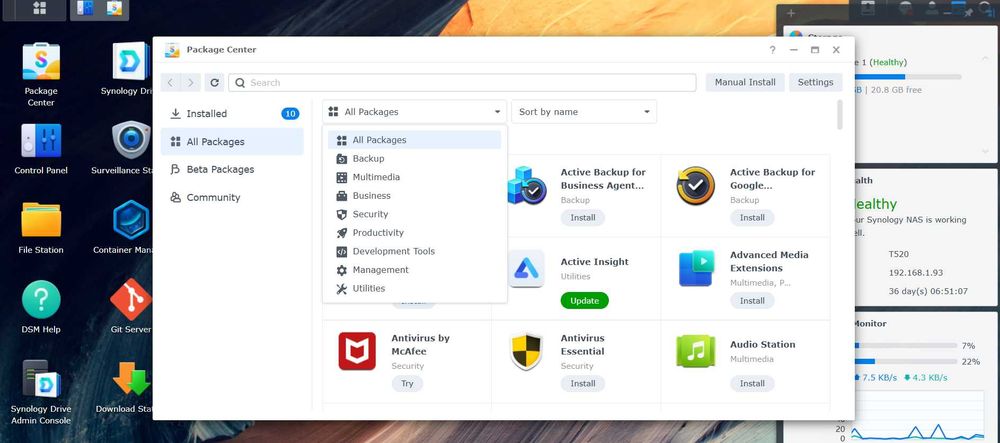Open the Installed section in the sidebar

click(x=232, y=113)
